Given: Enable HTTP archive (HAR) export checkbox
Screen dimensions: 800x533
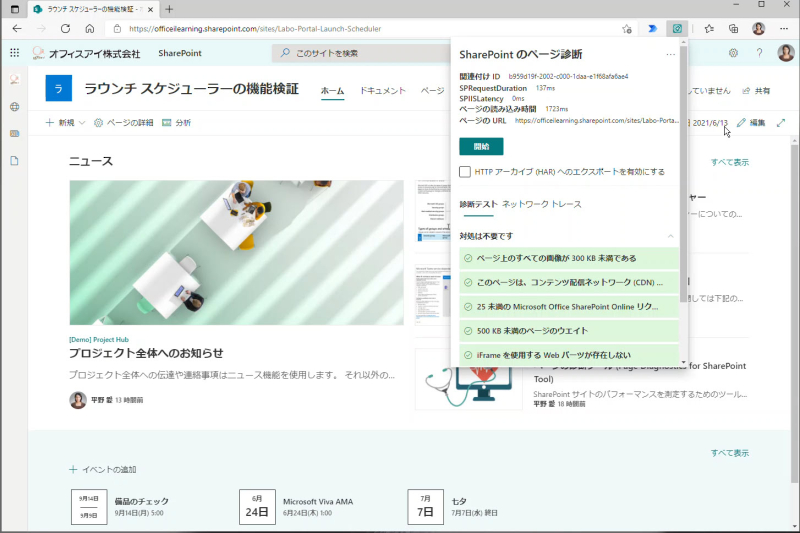Looking at the screenshot, I should (x=465, y=171).
